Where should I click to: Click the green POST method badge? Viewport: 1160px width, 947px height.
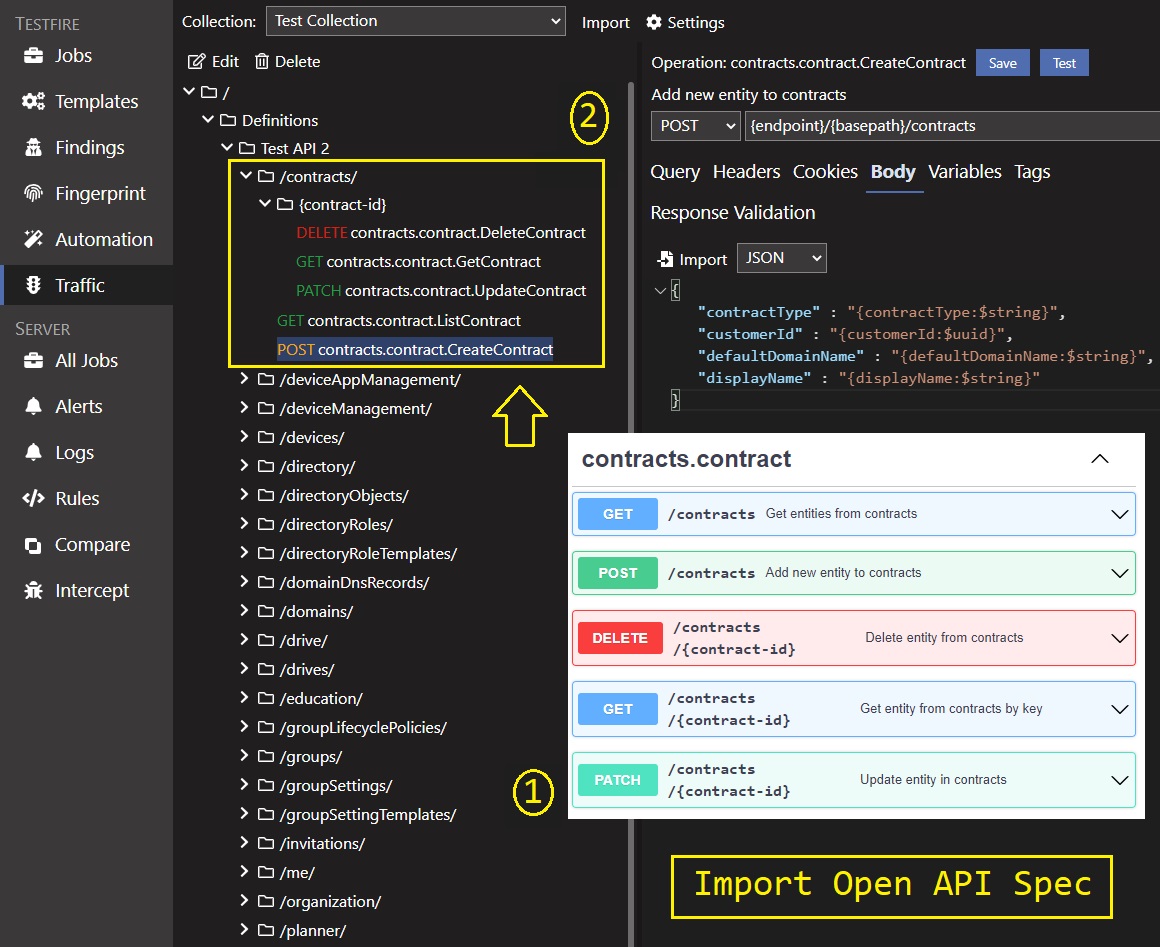[x=618, y=573]
